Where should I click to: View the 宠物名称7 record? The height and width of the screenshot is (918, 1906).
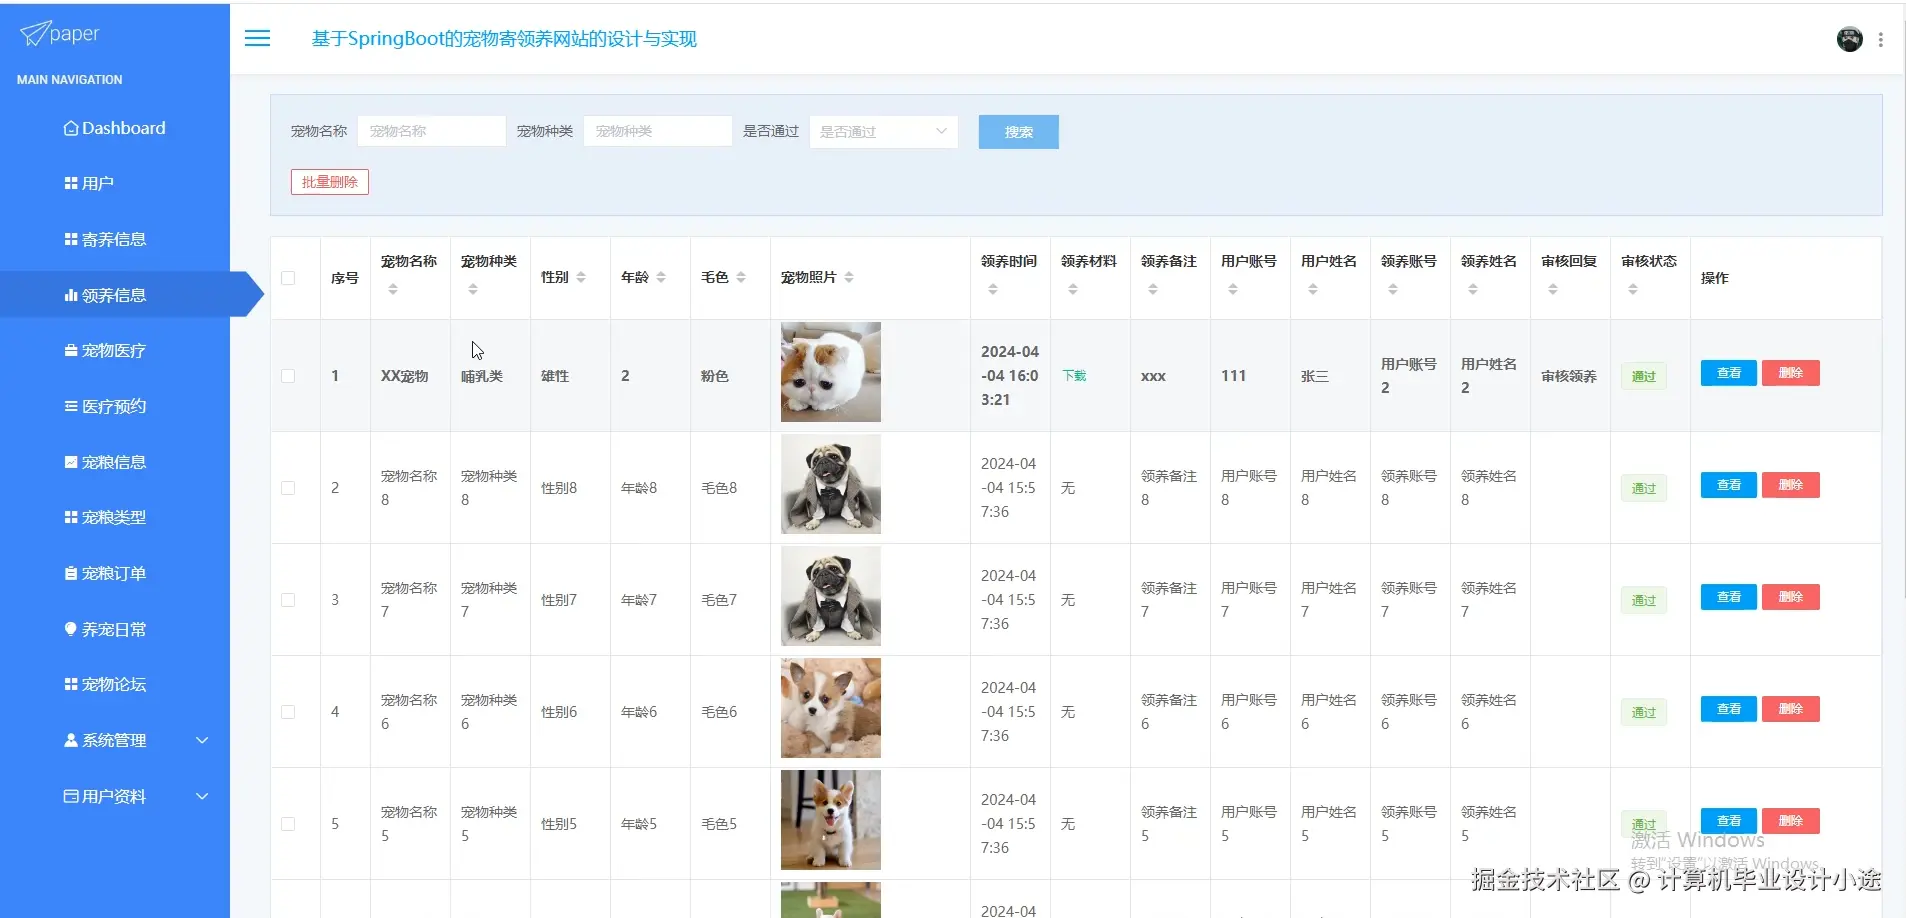point(1728,597)
